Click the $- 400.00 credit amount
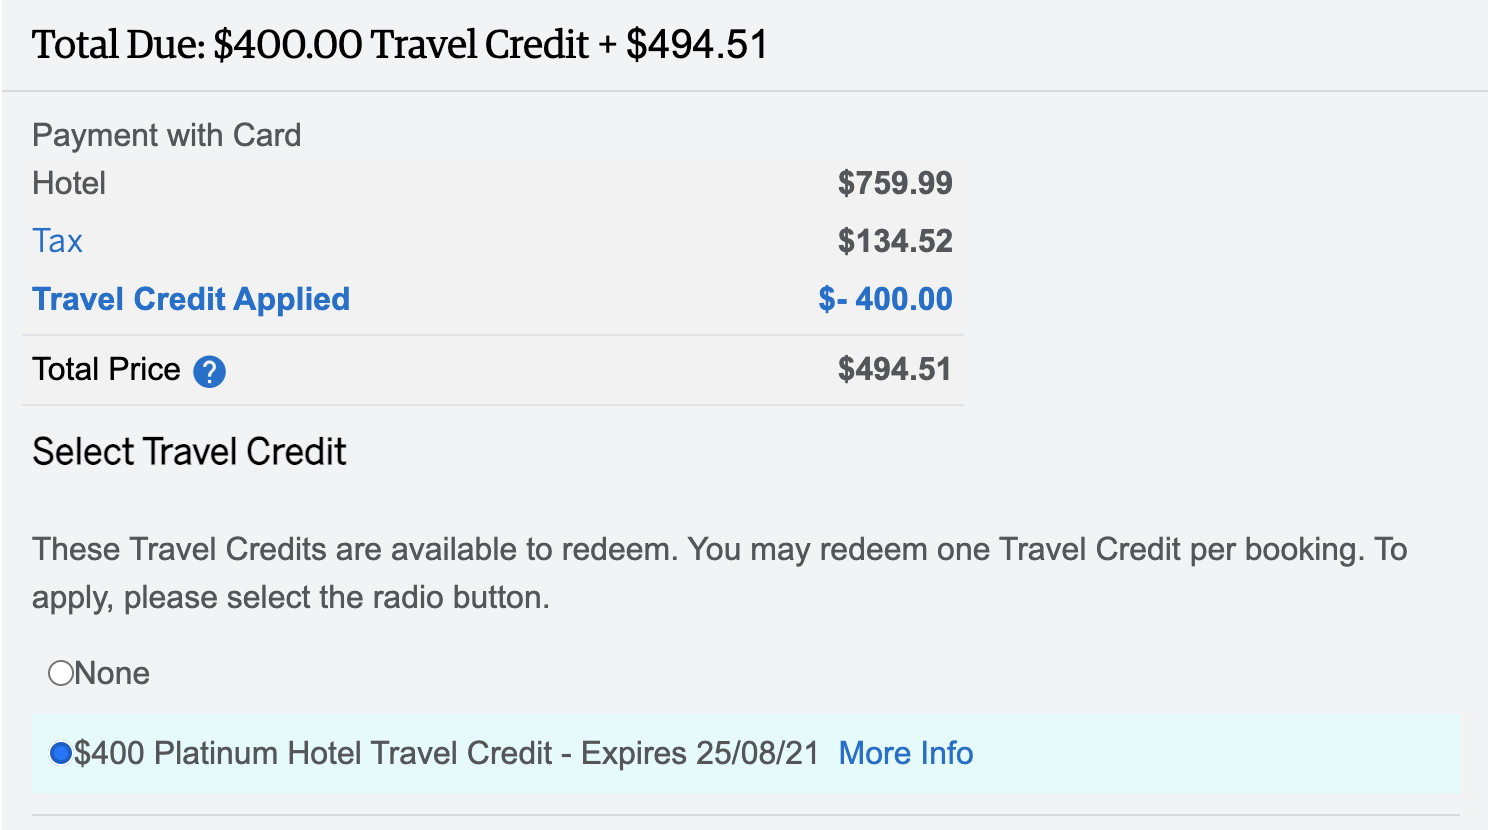The width and height of the screenshot is (1488, 830). [885, 299]
